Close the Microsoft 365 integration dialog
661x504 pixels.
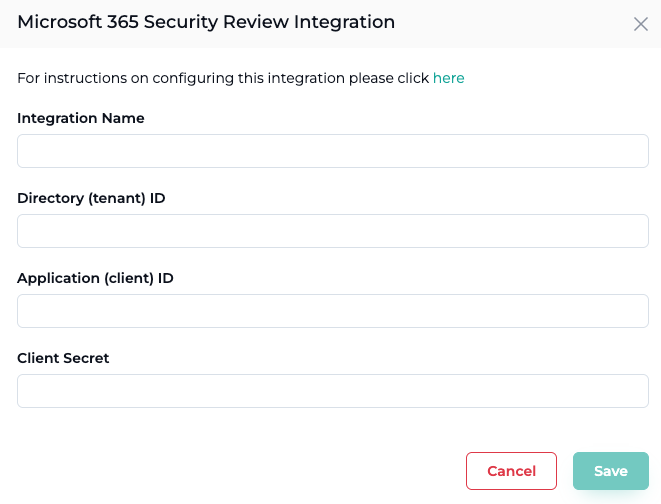coord(641,24)
